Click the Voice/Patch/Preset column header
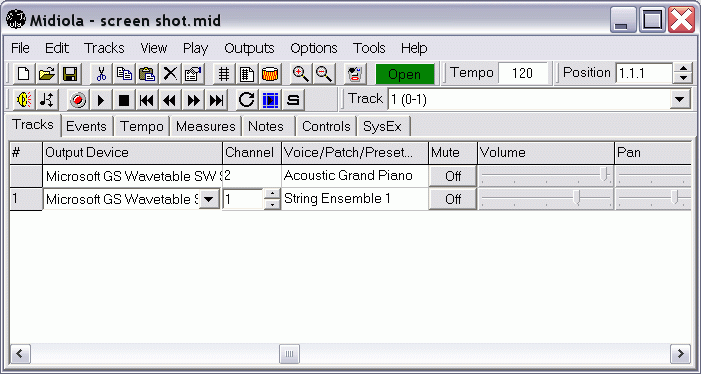Viewport: 701px width, 374px height. coord(355,153)
